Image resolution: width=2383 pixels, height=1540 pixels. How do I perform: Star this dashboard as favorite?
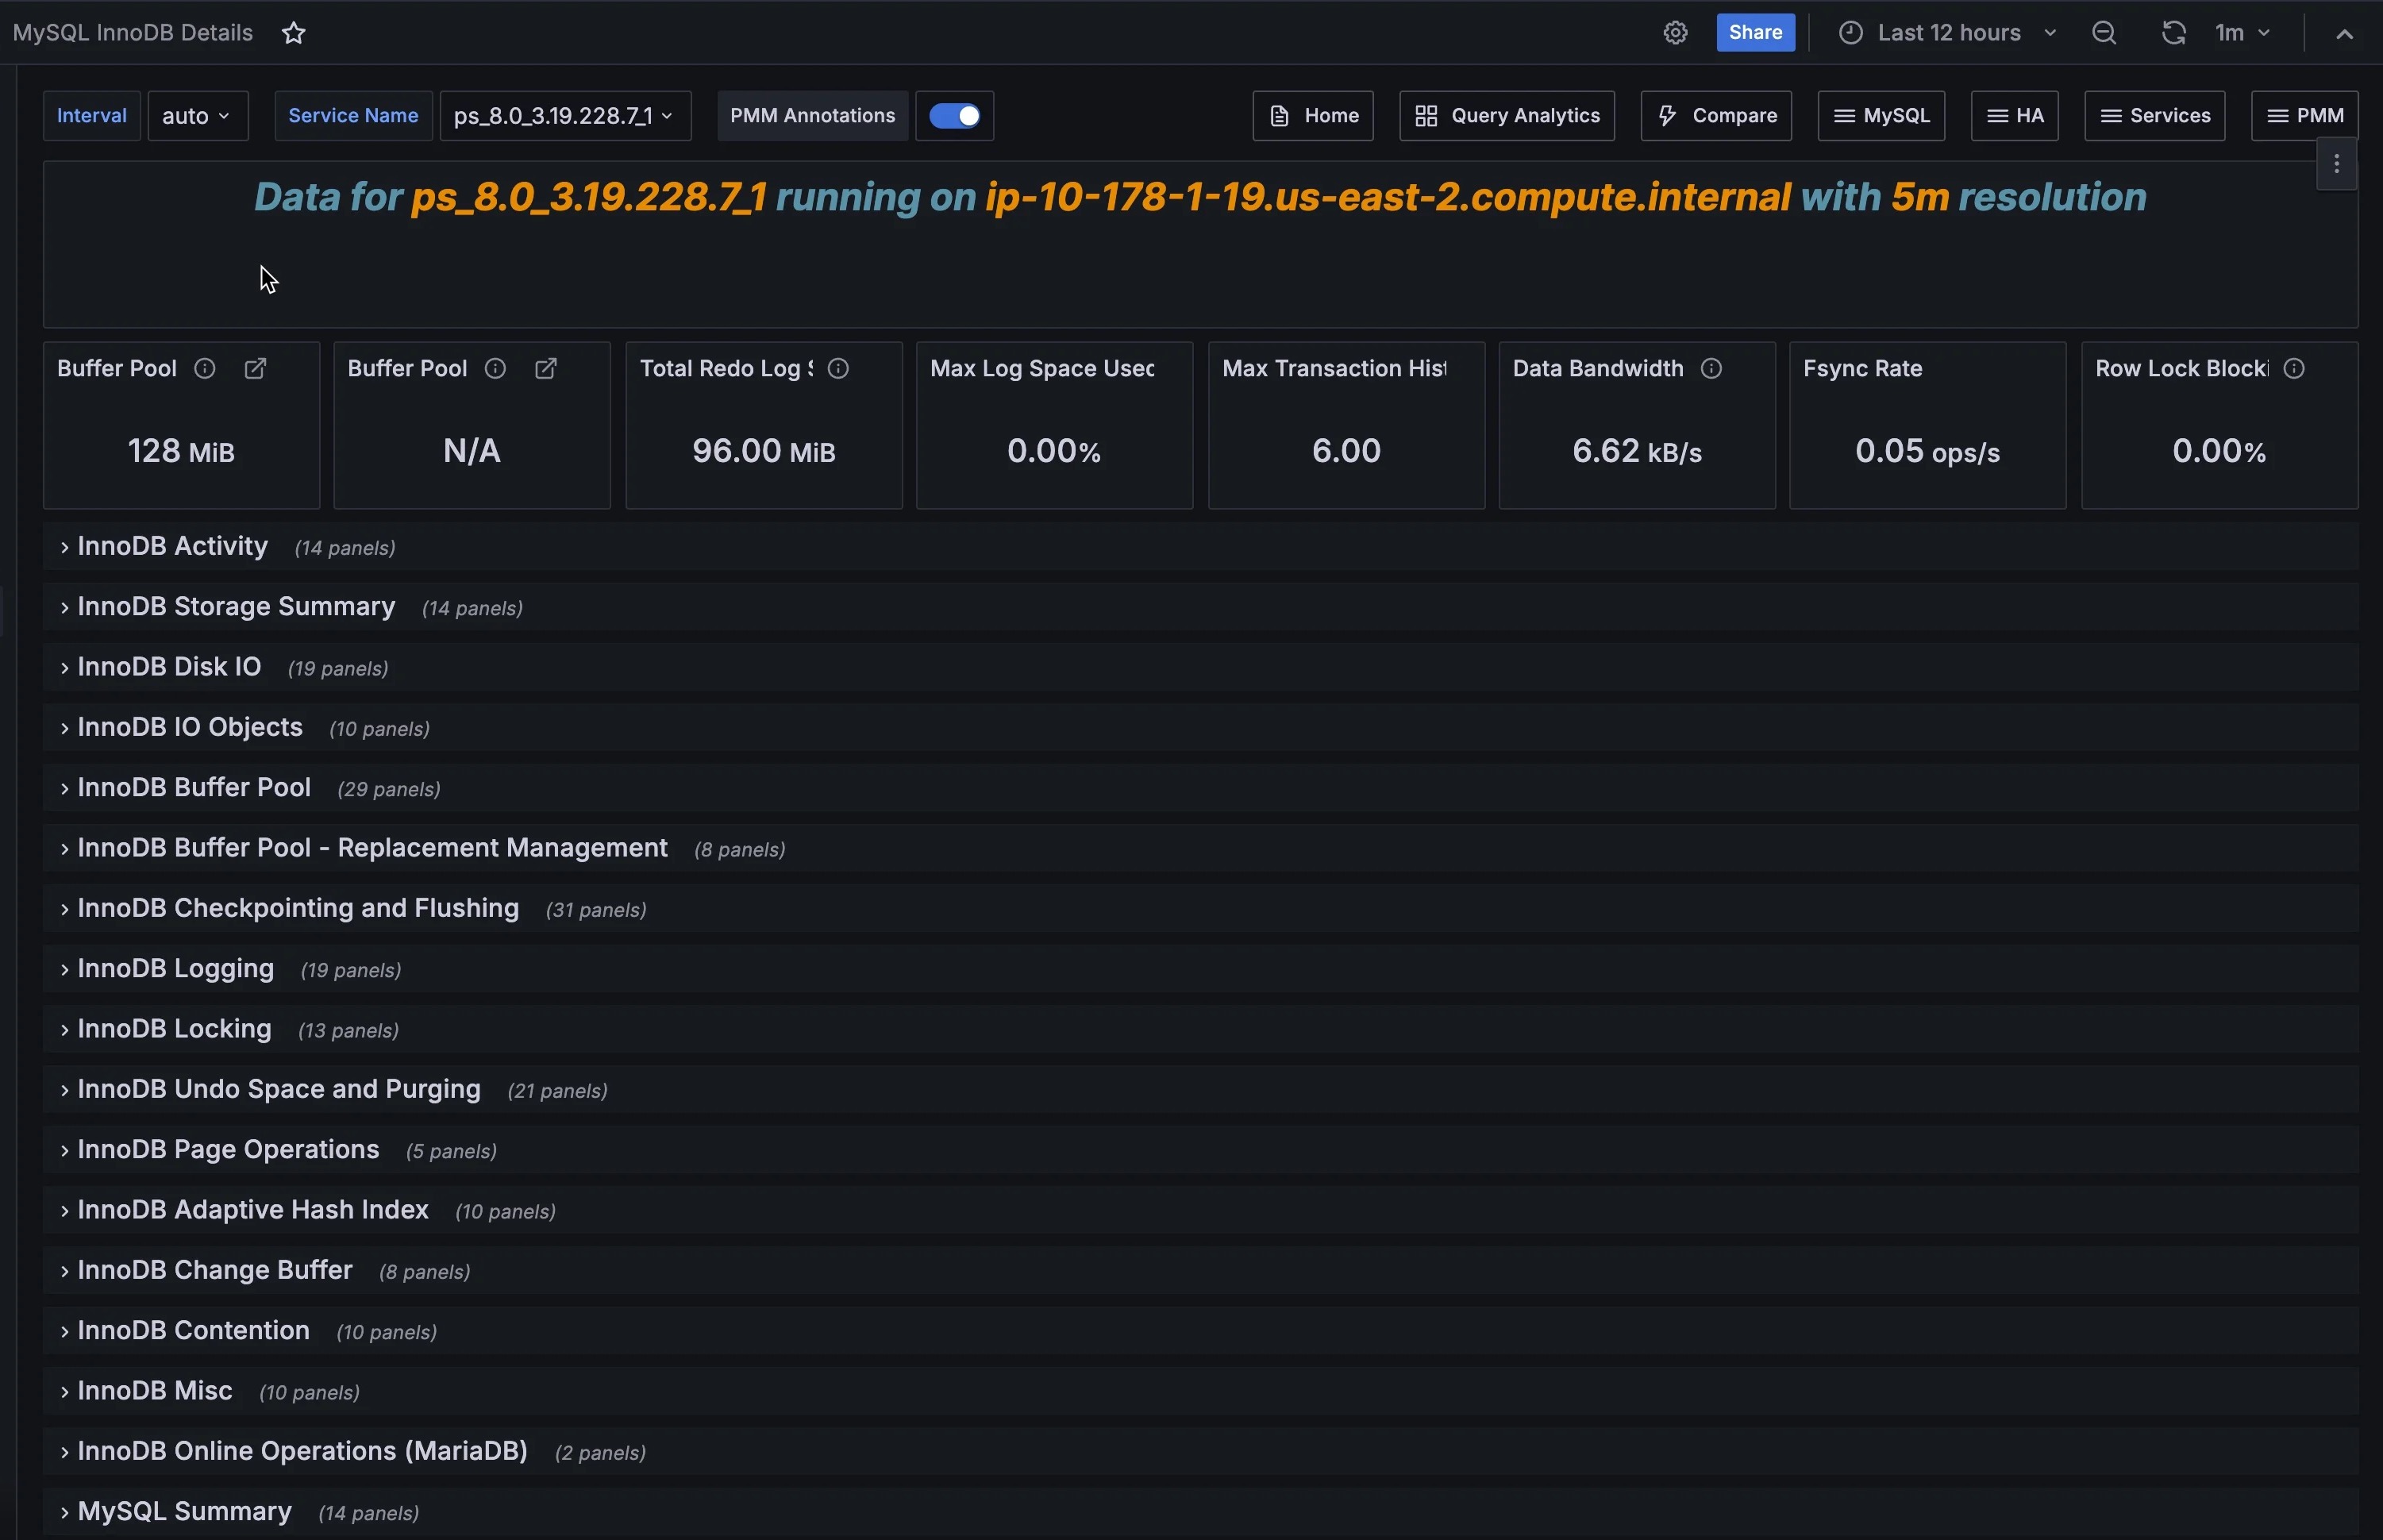pos(293,33)
